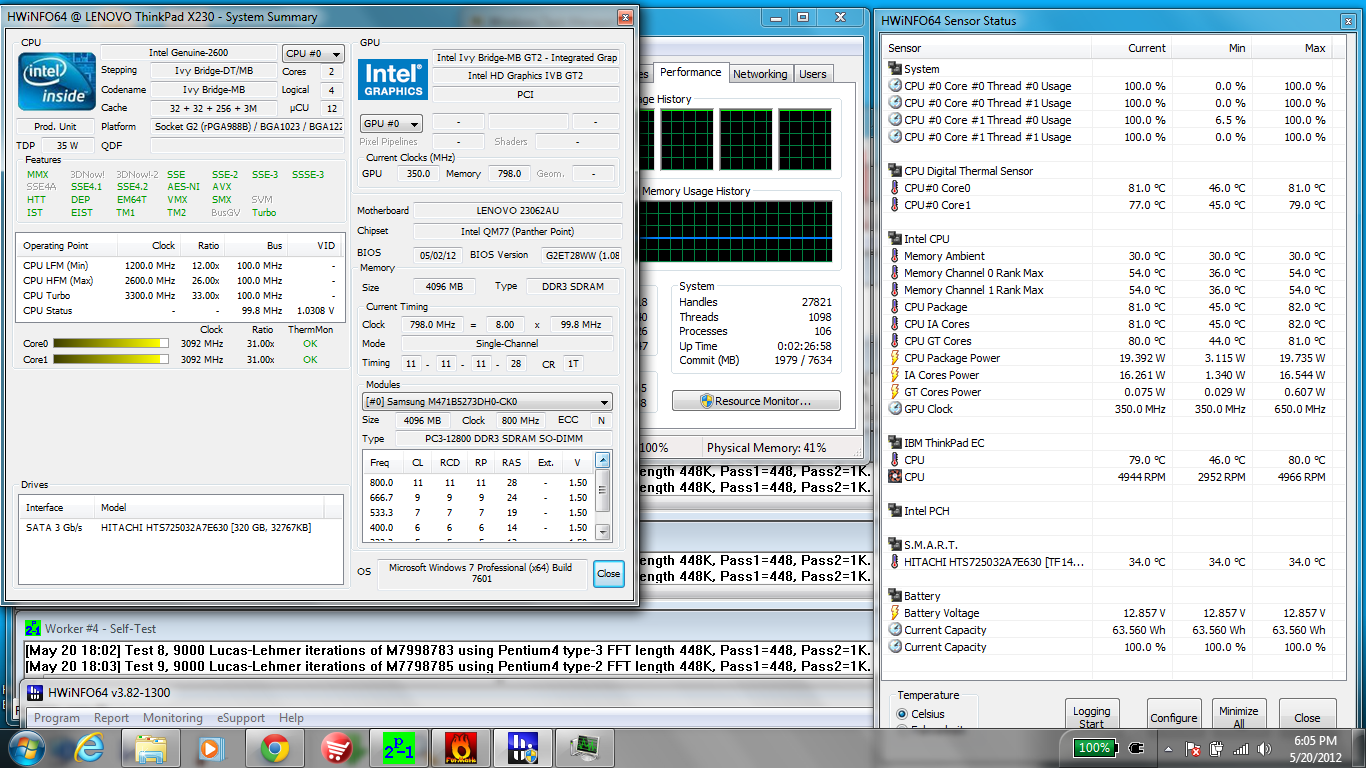Screen dimensions: 1366x768
Task: Click the CPU Turbo operating point row
Action: [x=180, y=295]
